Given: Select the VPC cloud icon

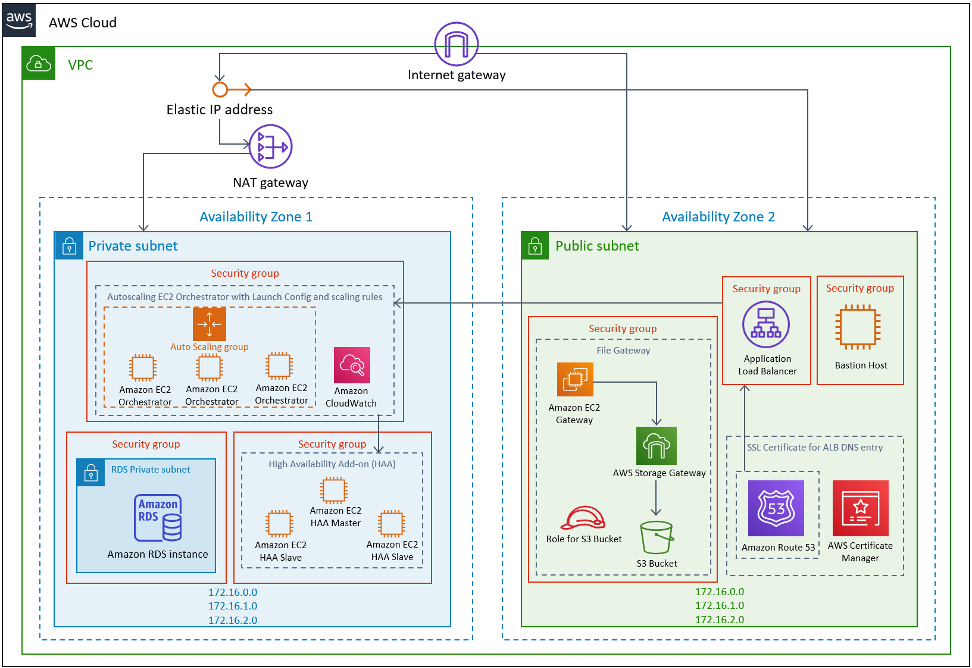Looking at the screenshot, I should [38, 63].
